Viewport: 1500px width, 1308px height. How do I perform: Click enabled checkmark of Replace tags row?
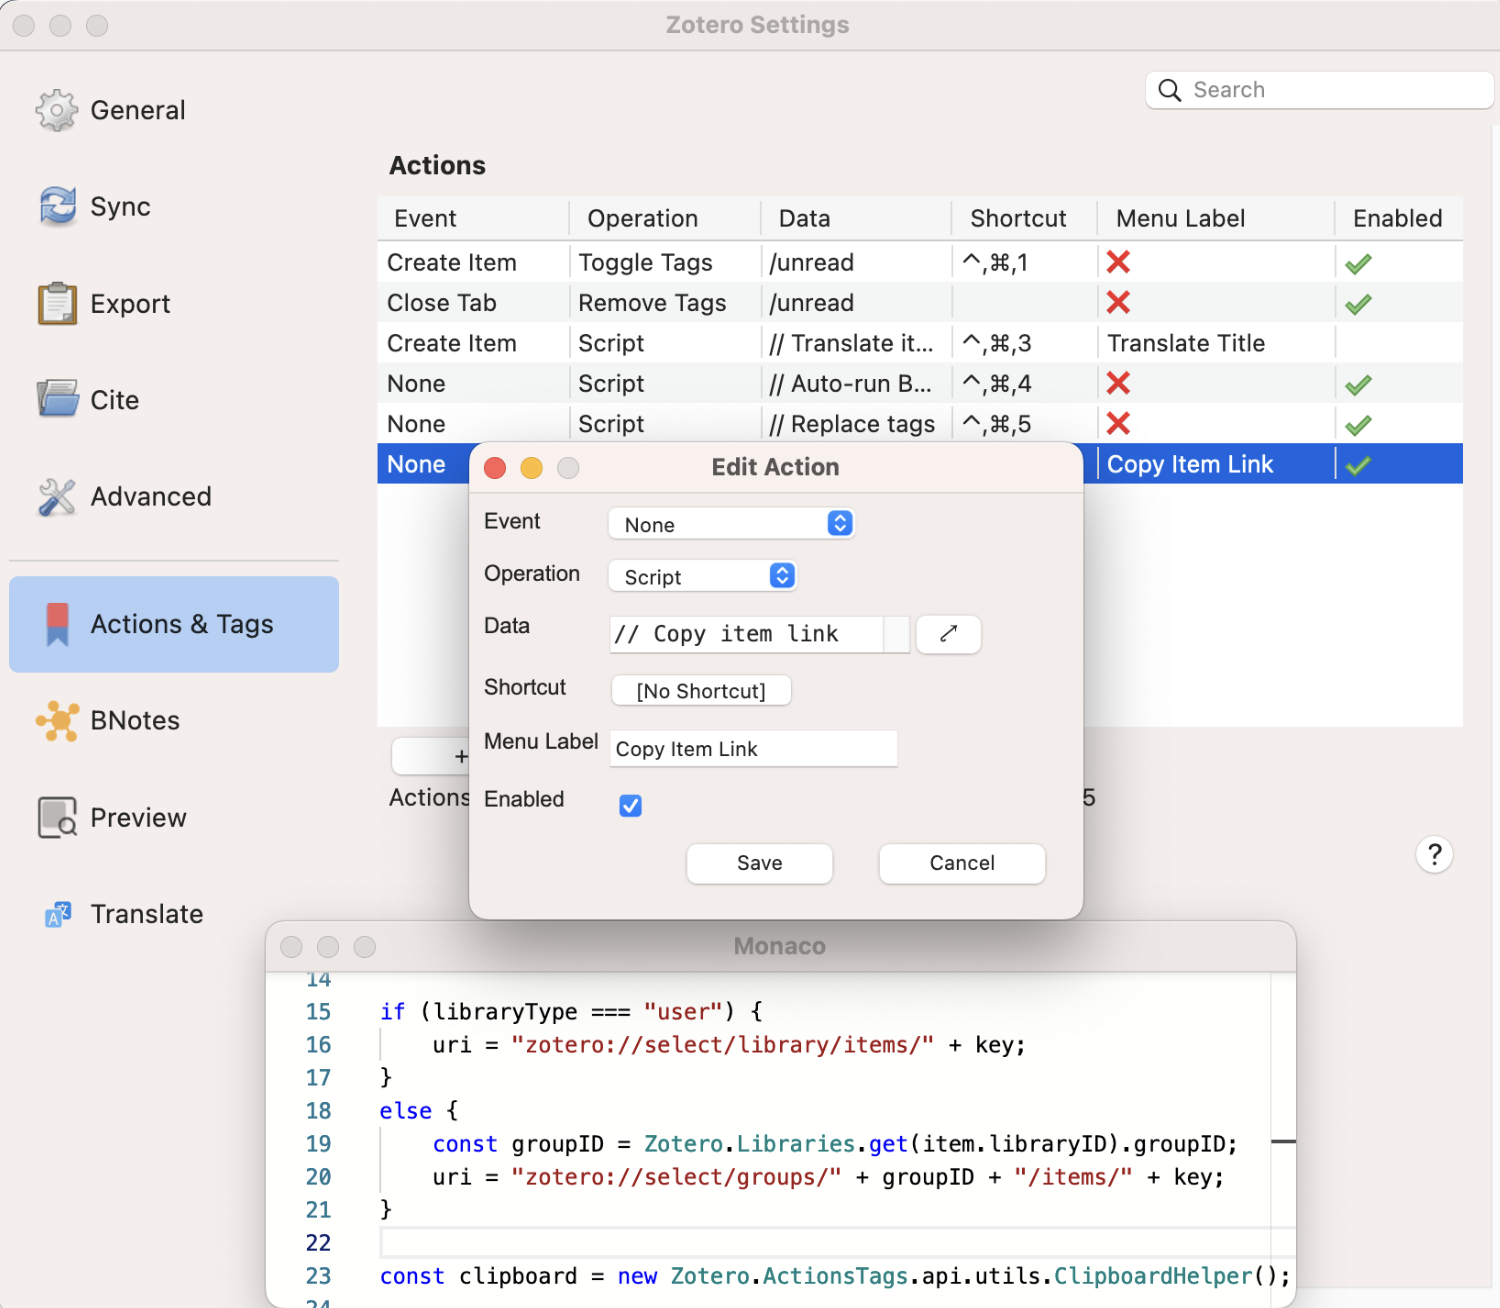click(1358, 425)
